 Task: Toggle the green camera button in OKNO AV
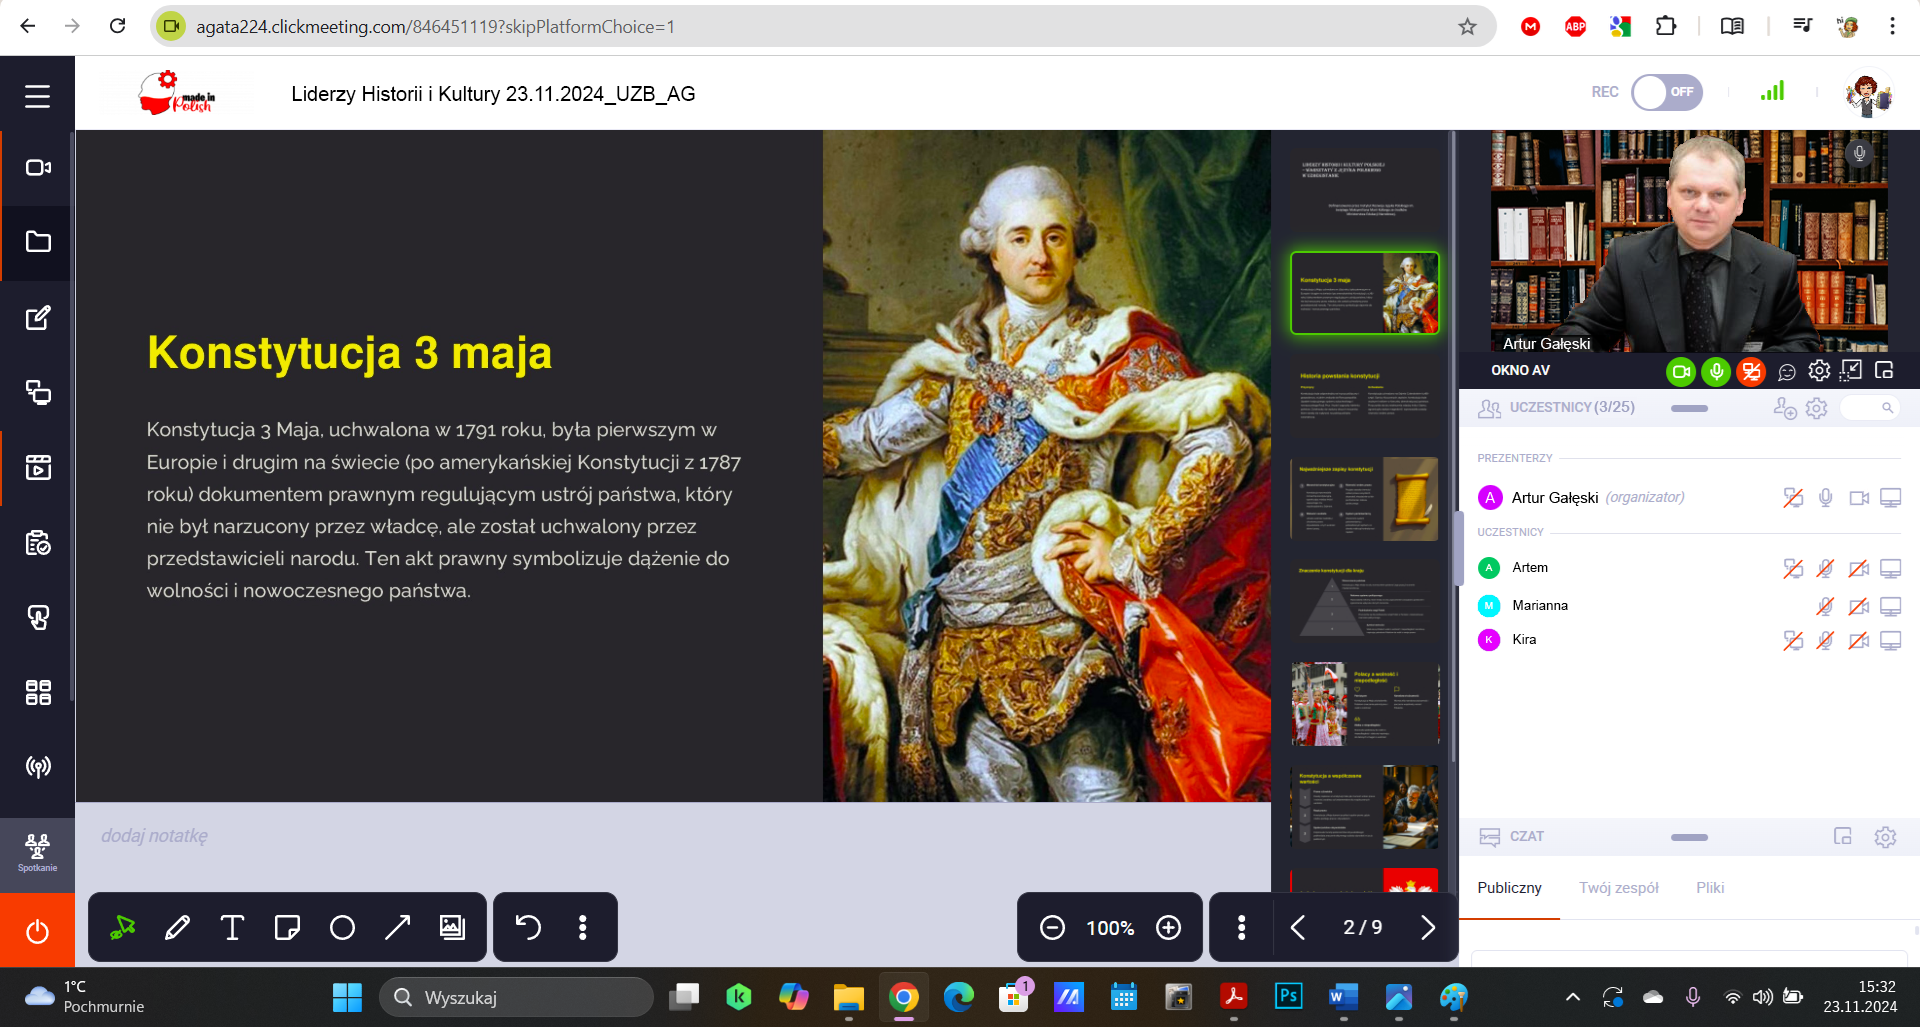coord(1681,371)
